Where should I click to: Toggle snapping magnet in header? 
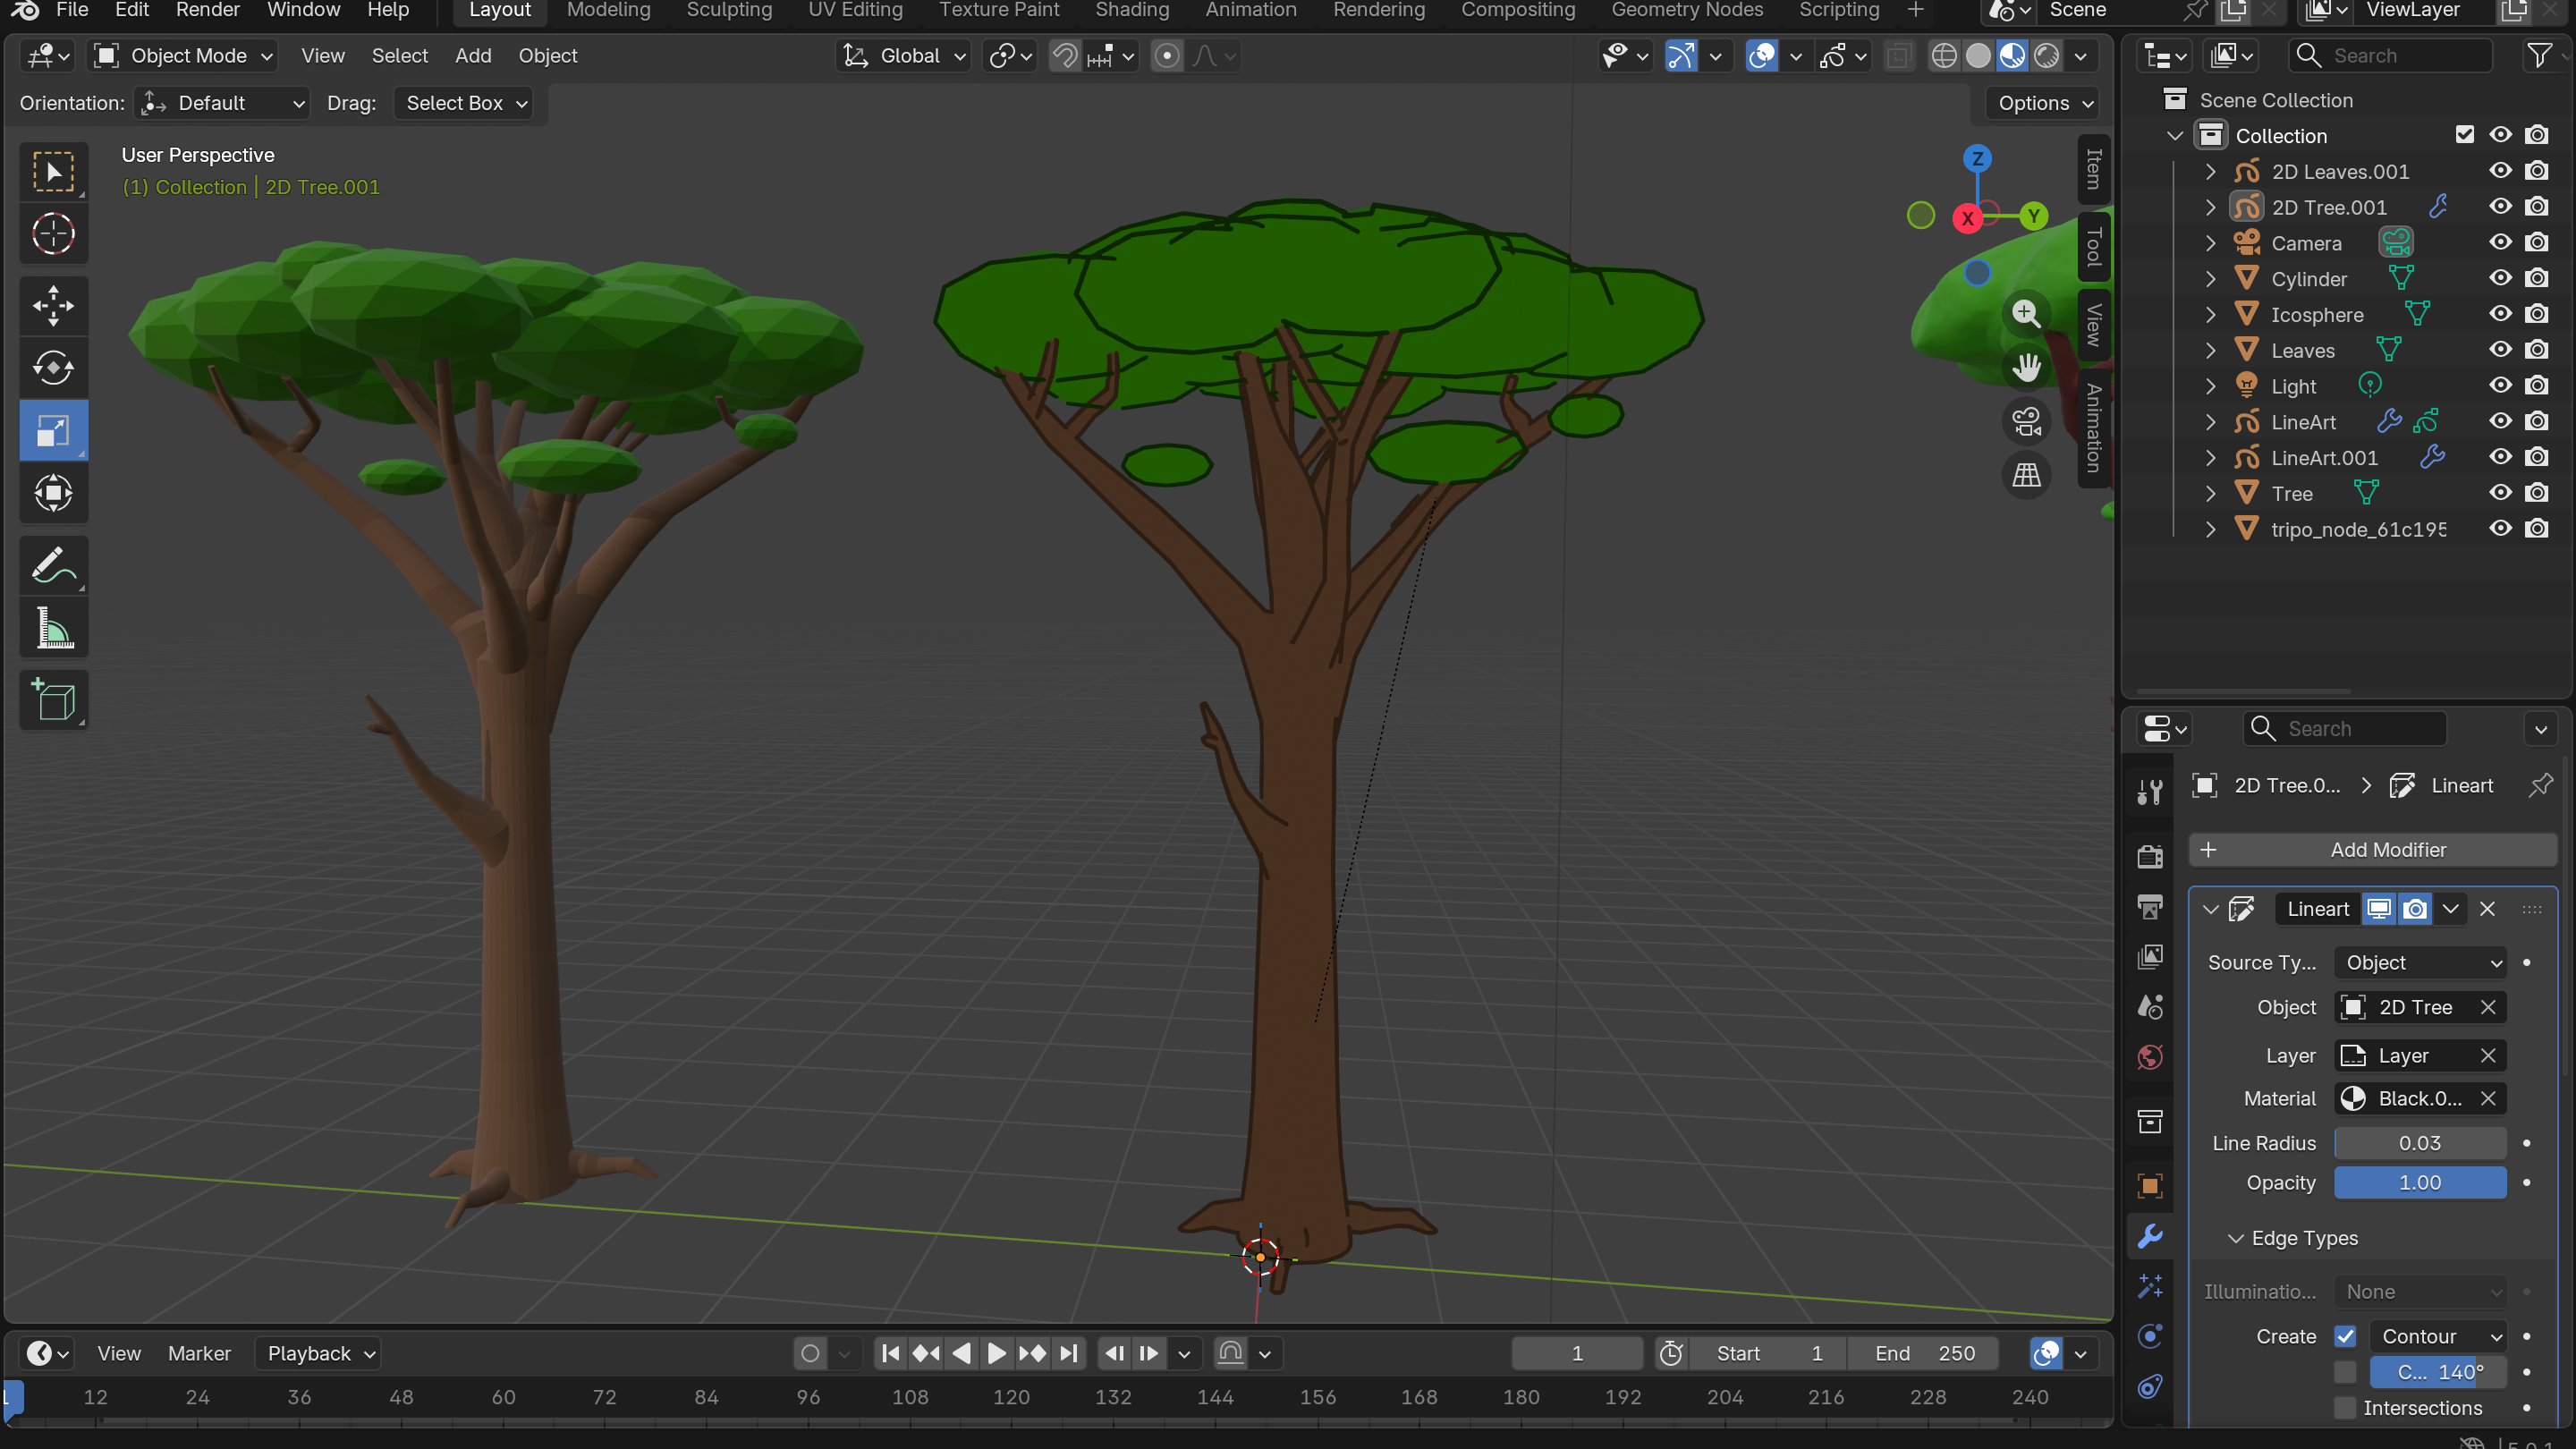click(1065, 56)
